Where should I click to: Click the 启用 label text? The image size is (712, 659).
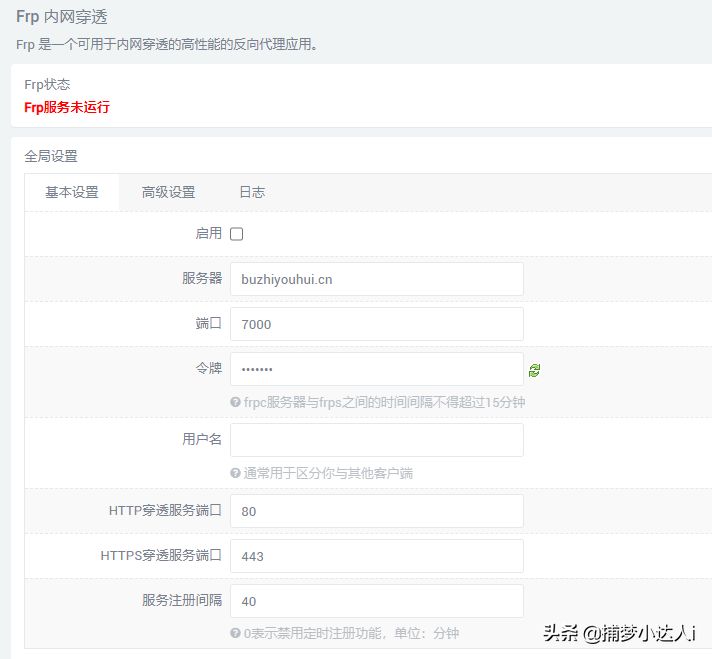(x=209, y=233)
